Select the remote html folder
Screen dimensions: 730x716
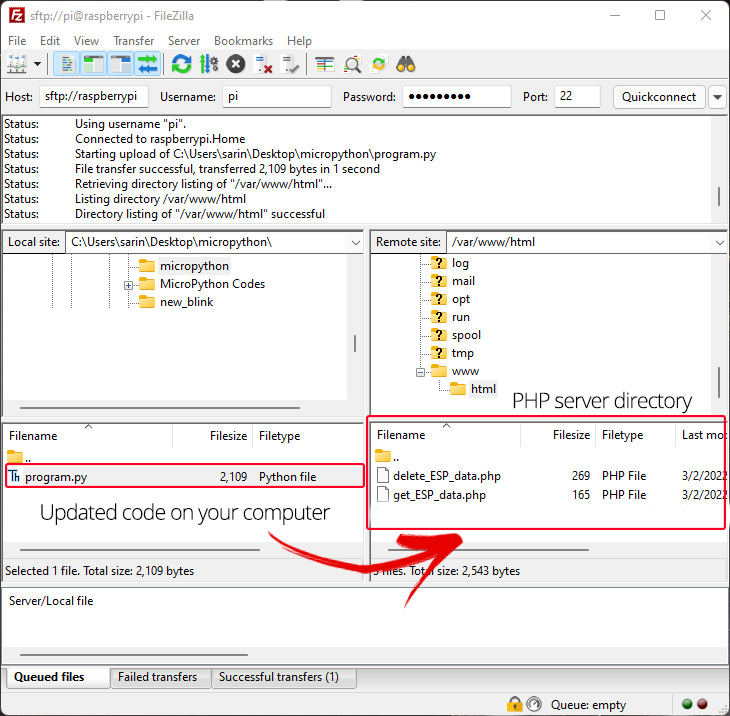(x=483, y=389)
